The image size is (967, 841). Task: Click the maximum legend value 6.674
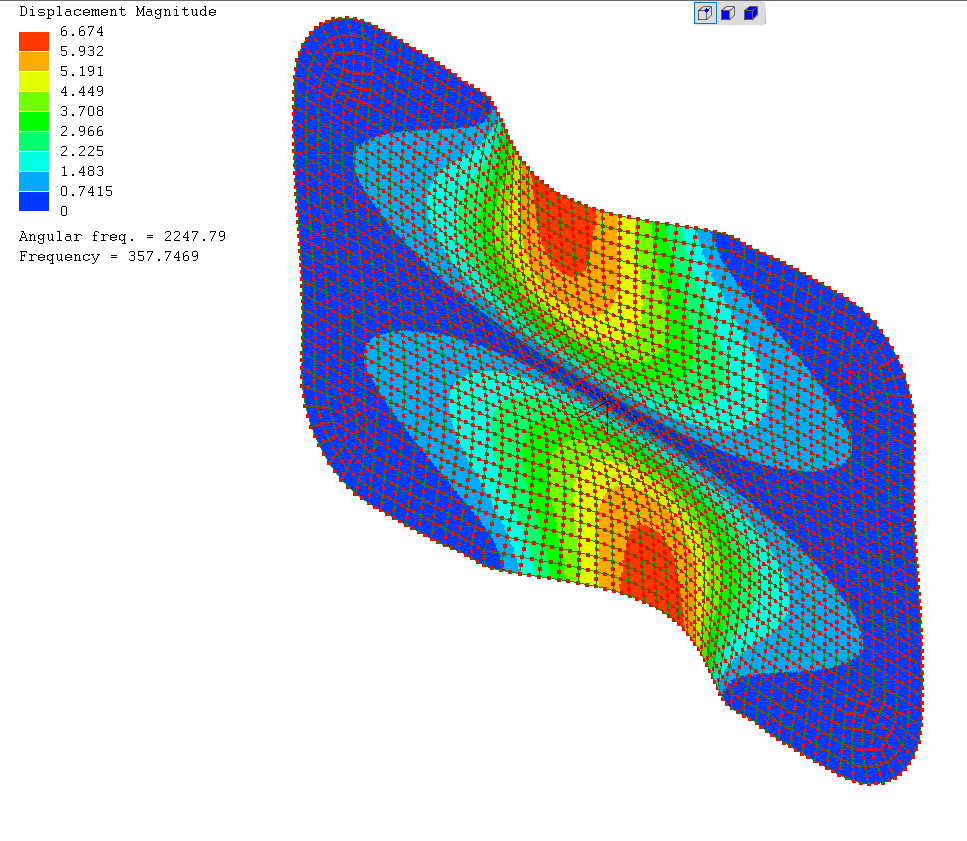point(82,31)
